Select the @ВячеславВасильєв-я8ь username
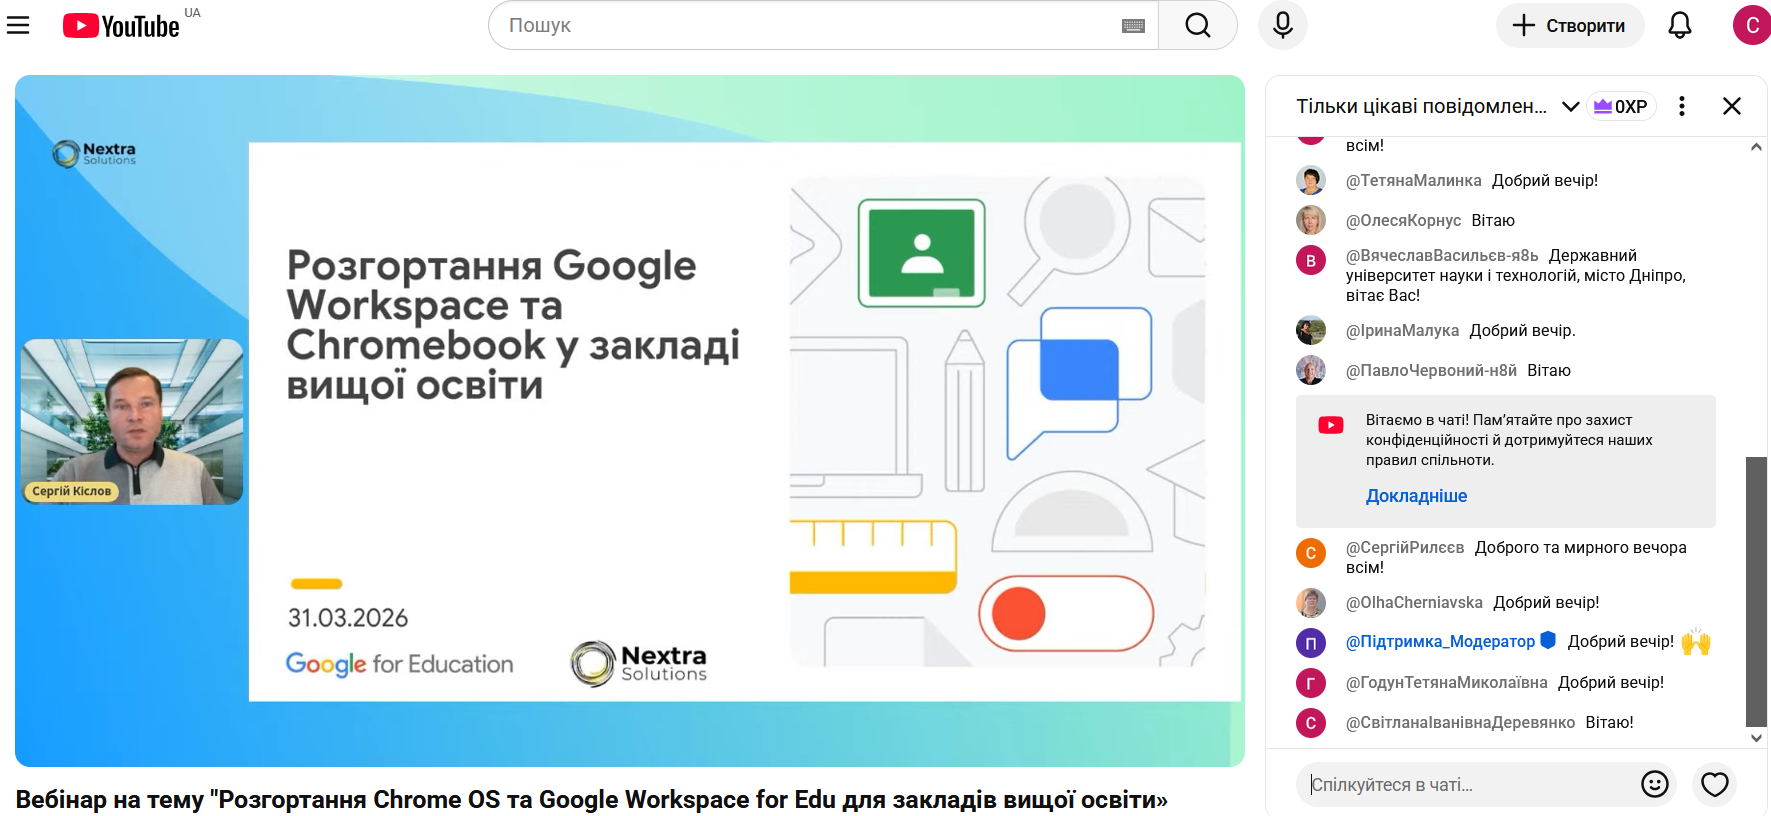The width and height of the screenshot is (1771, 816). [1443, 256]
